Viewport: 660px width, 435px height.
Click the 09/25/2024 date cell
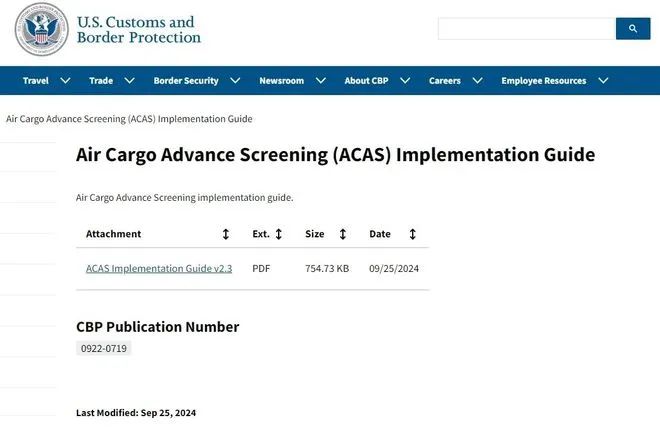tap(394, 269)
